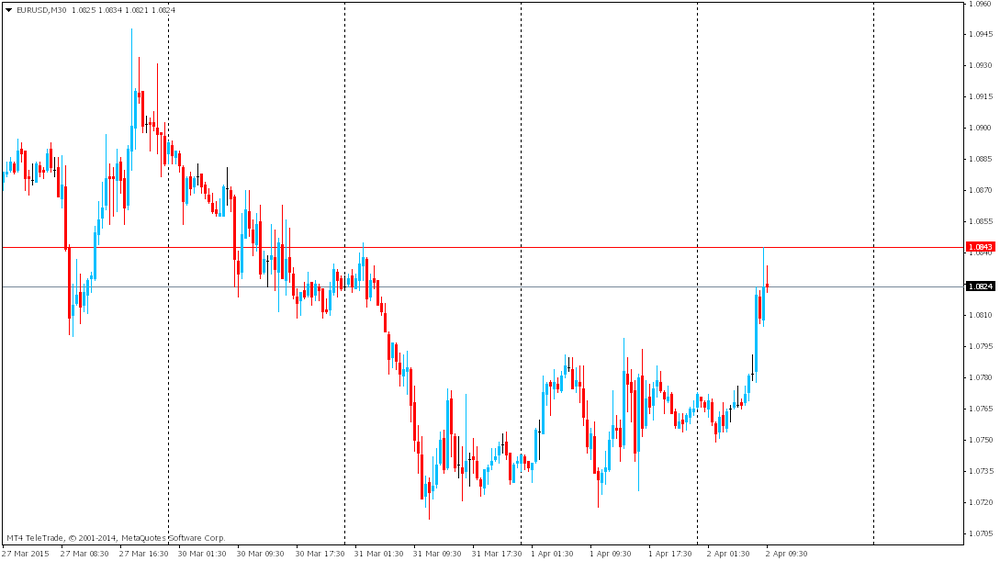The width and height of the screenshot is (1000, 561).
Task: Click the triangle arrow beside EURUSD,M30
Action: click(x=8, y=9)
